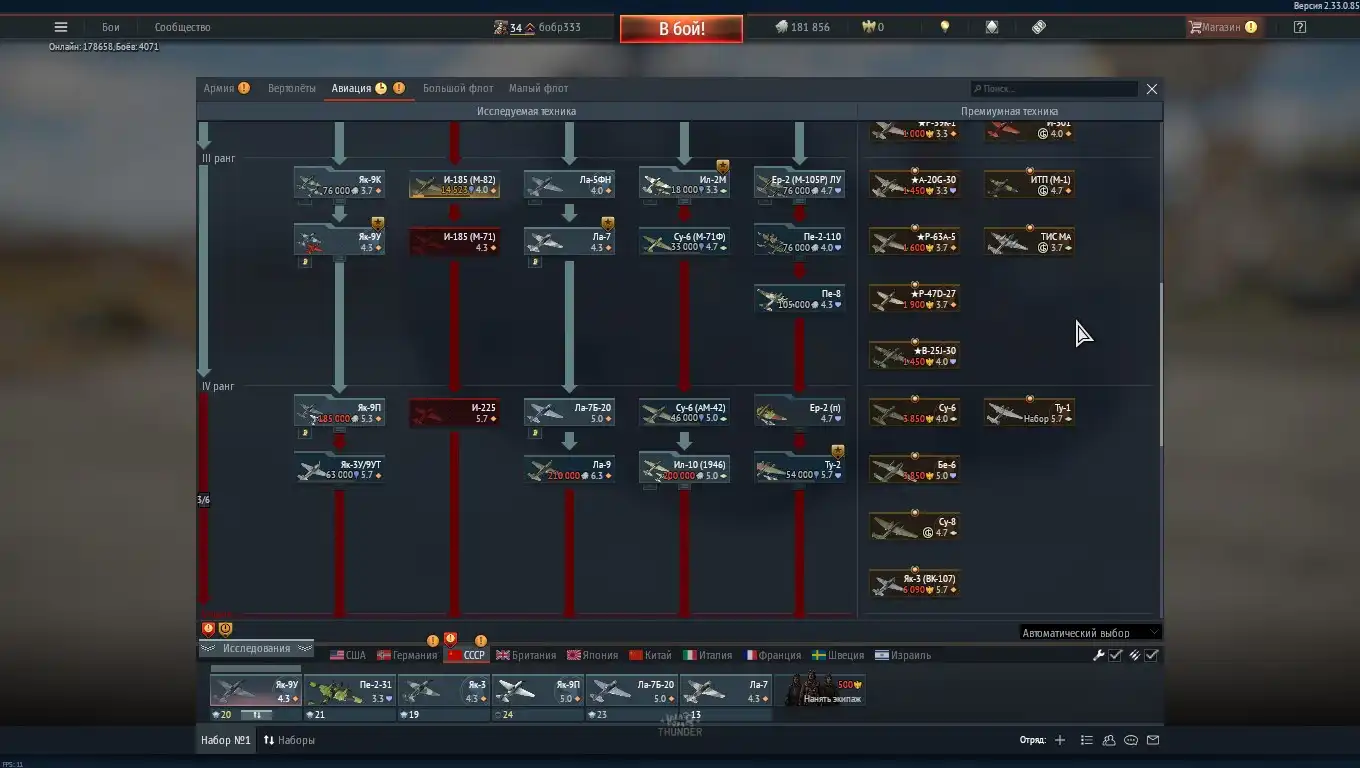Choose the Швеция nation tab
The width and height of the screenshot is (1360, 768).
(838, 656)
